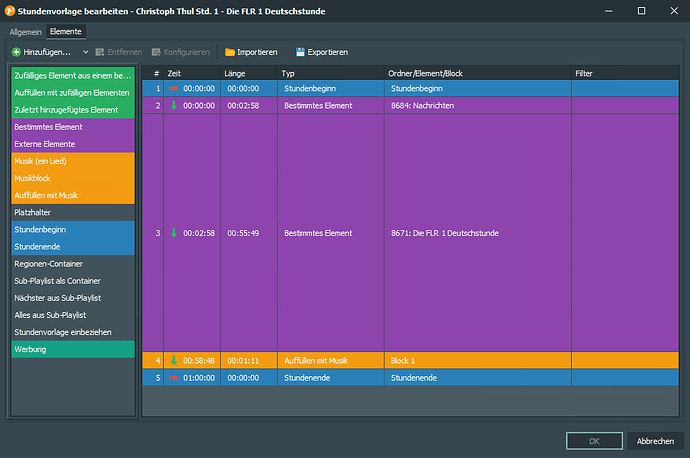The width and height of the screenshot is (690, 458).
Task: Switch to the Allgemein tab
Action: point(25,32)
